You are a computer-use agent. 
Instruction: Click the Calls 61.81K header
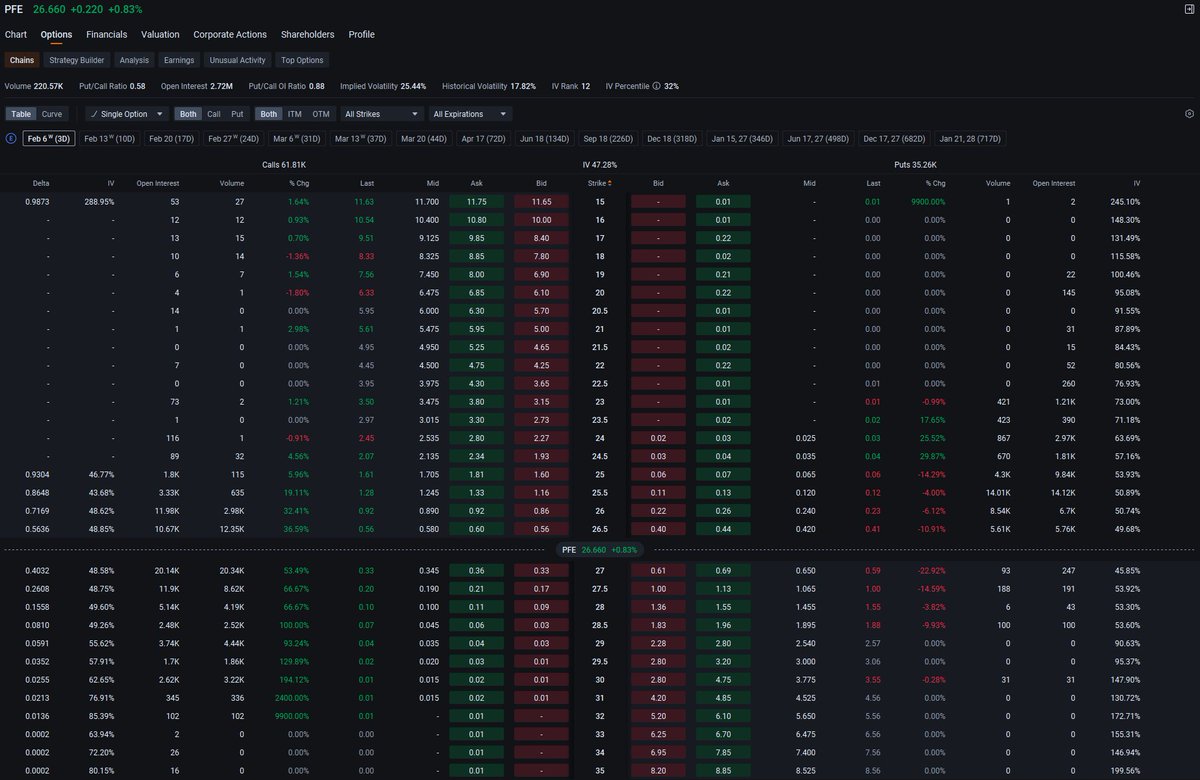pos(284,164)
